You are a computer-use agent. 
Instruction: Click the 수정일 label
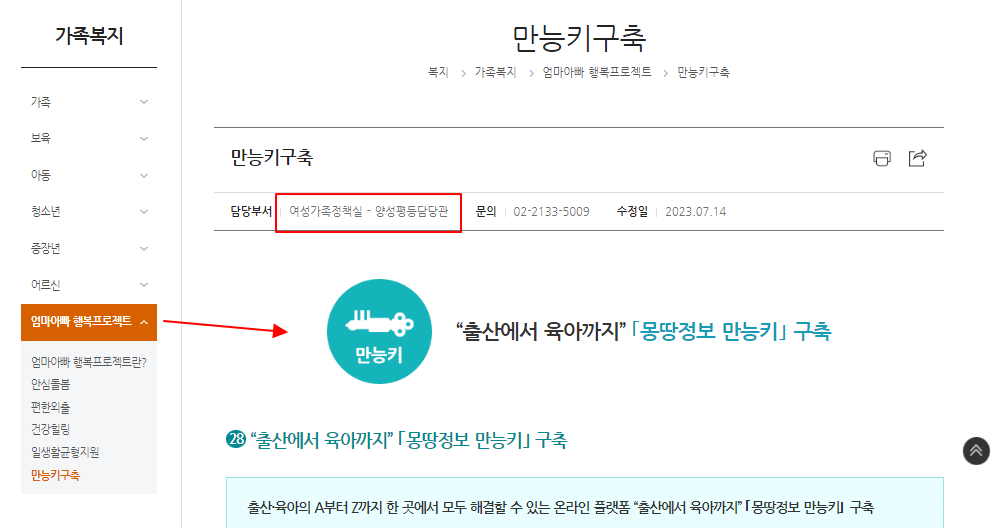point(632,211)
